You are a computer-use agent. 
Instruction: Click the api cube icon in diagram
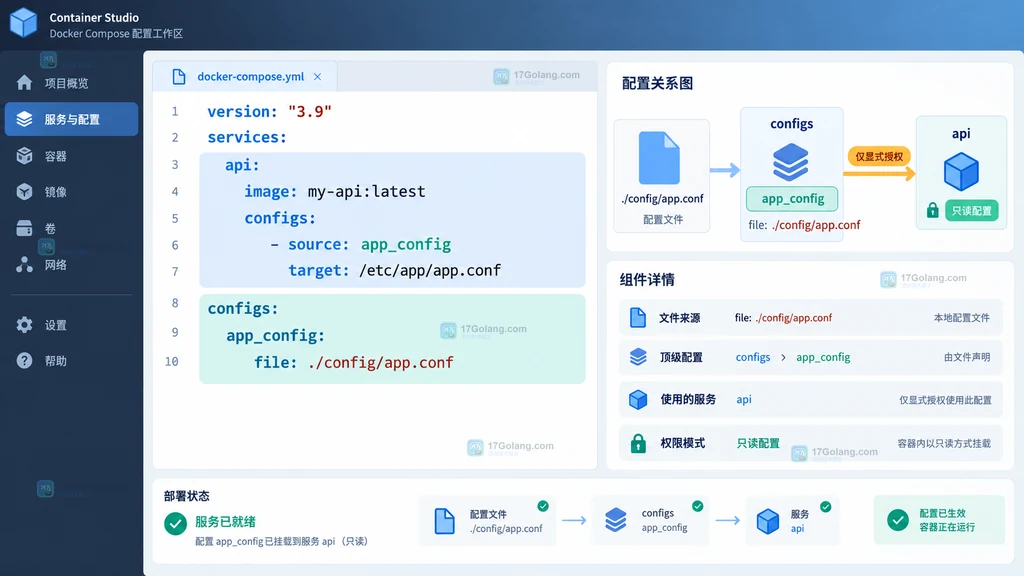pos(961,171)
